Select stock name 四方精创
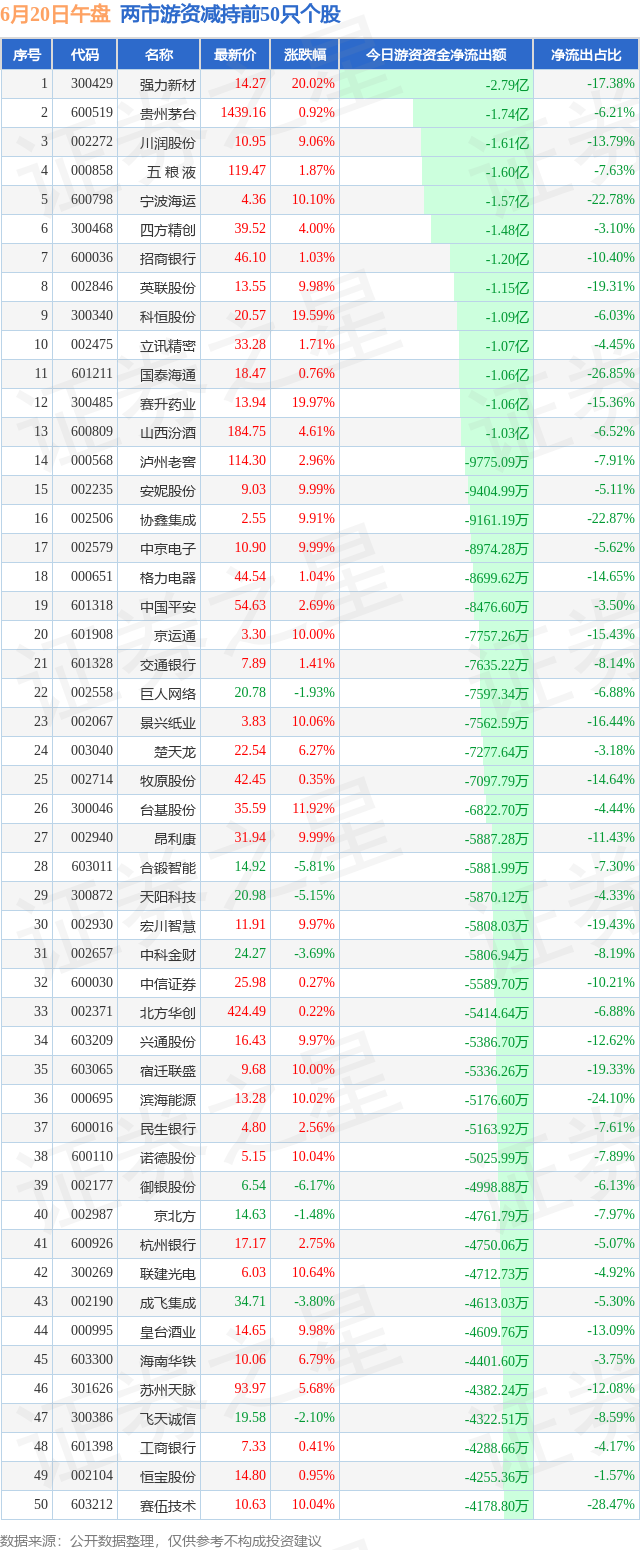 pos(168,229)
